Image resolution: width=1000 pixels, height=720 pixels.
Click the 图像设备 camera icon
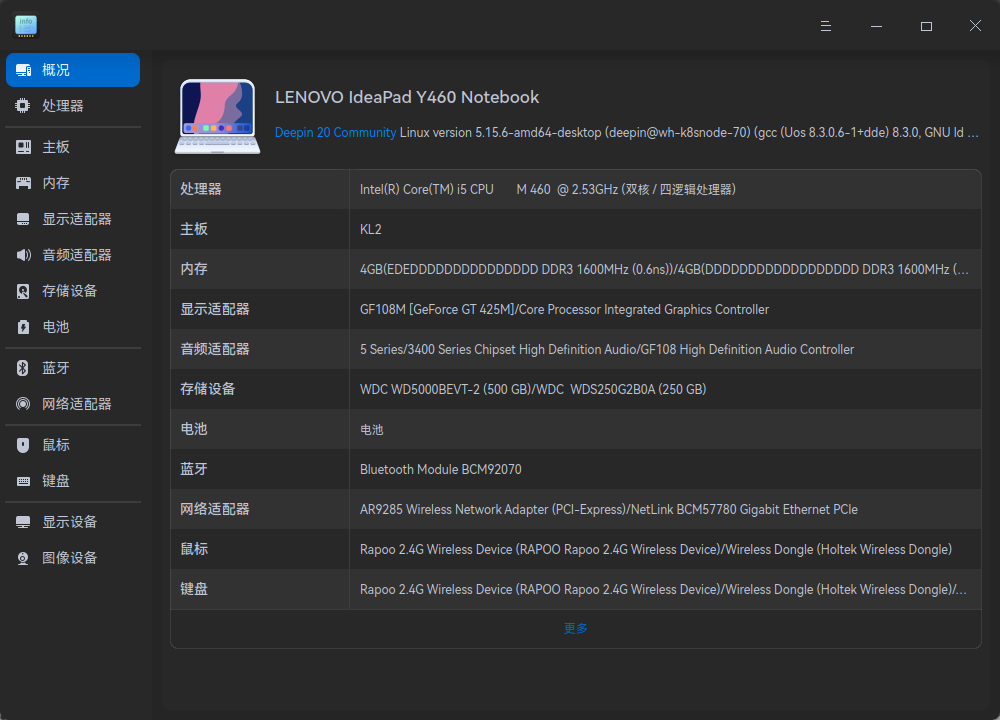(23, 558)
